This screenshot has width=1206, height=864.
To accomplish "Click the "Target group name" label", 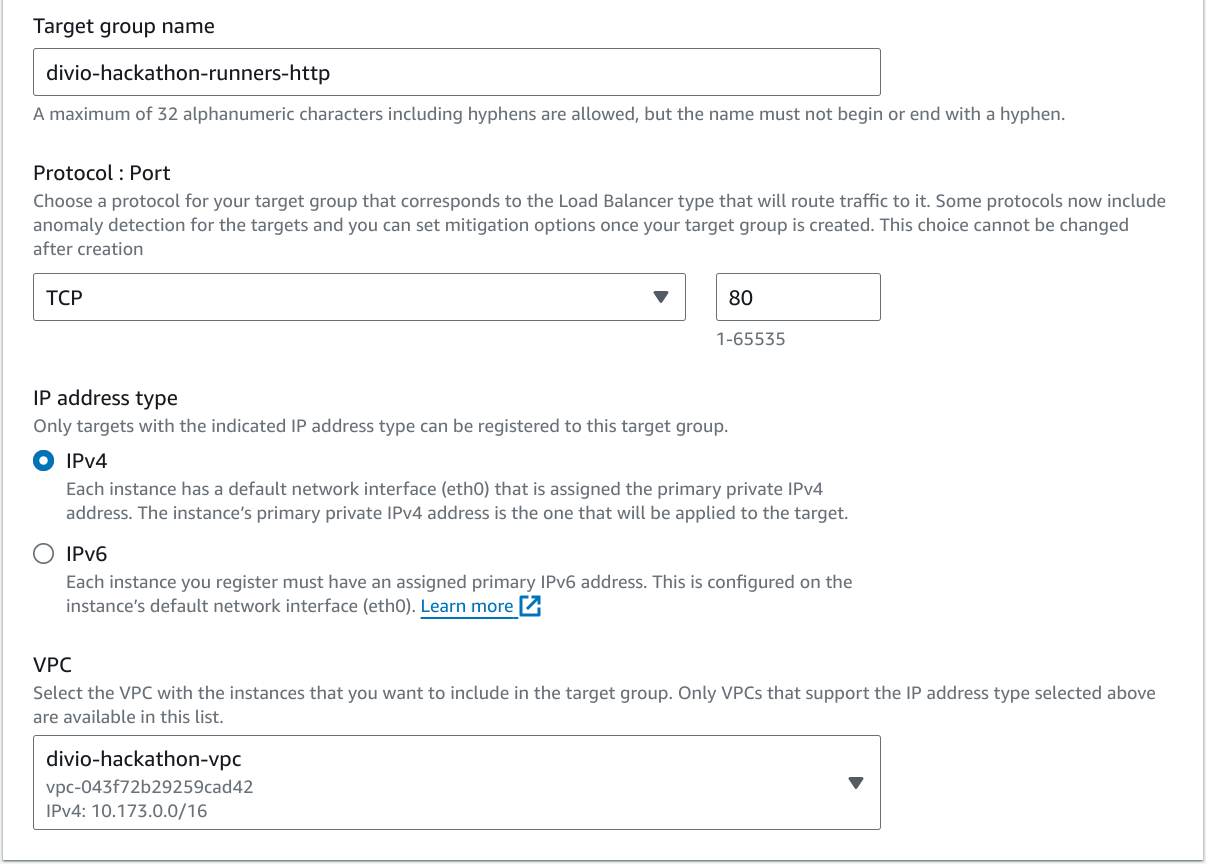I will click(124, 27).
